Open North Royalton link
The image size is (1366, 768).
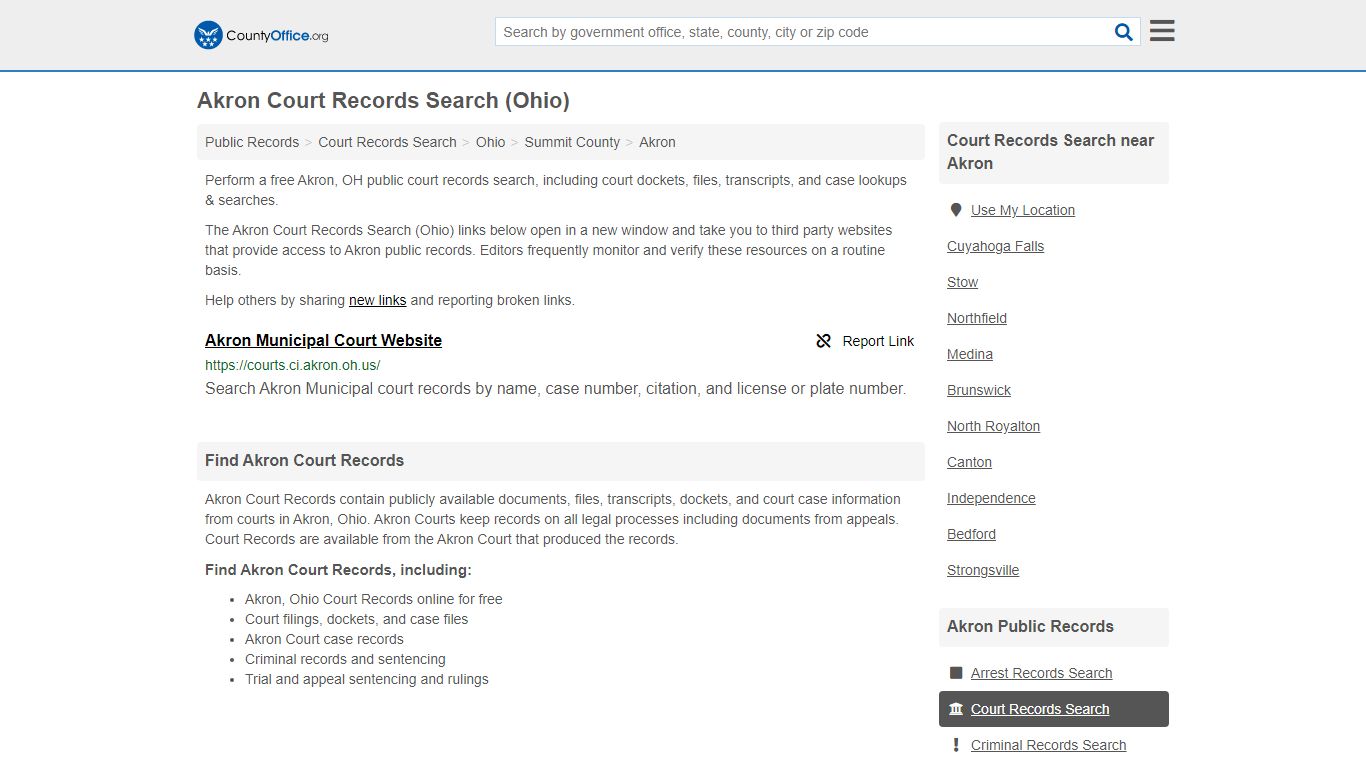tap(993, 426)
